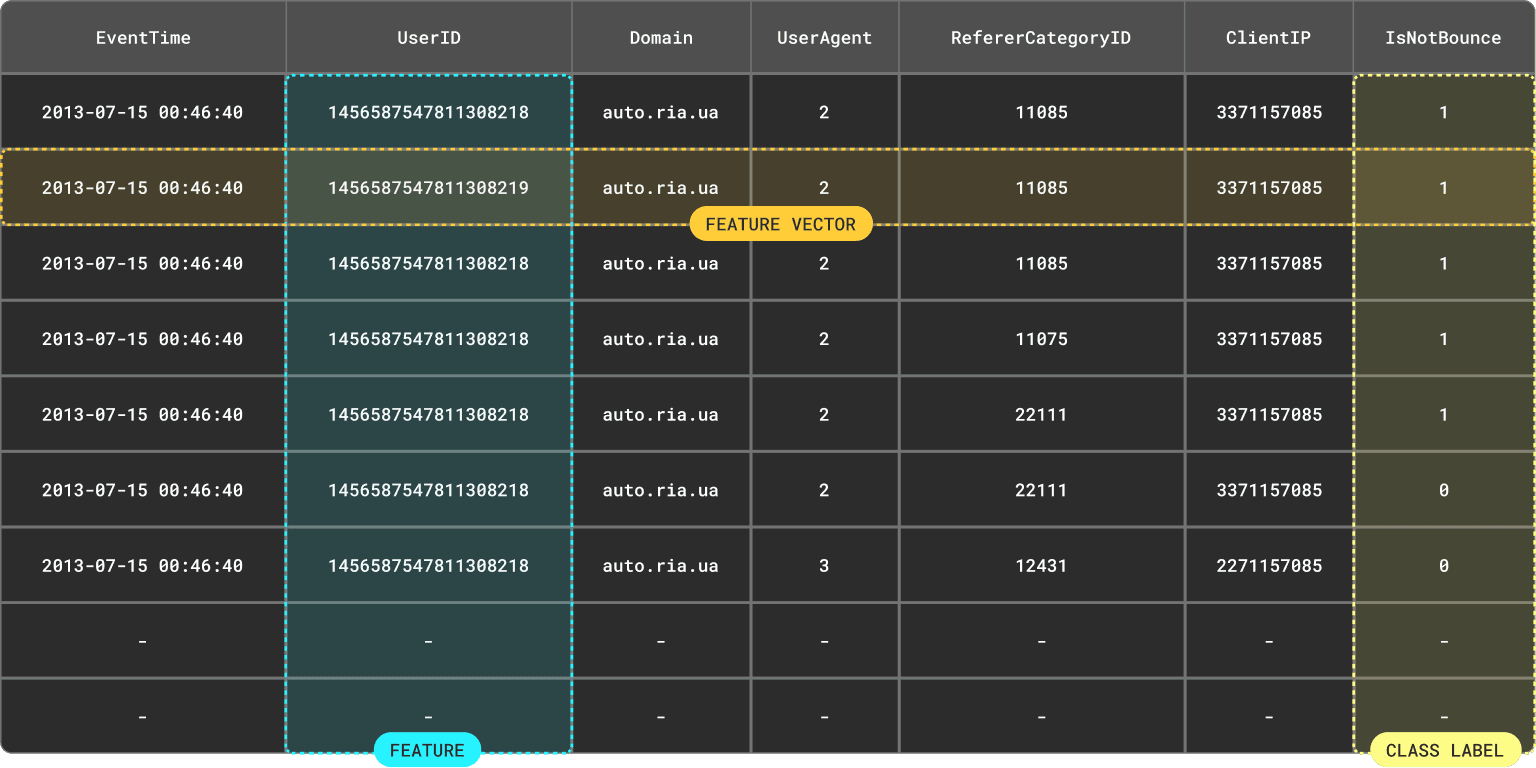The height and width of the screenshot is (768, 1536).
Task: Select the UserID cell ending in 308219
Action: tap(428, 188)
